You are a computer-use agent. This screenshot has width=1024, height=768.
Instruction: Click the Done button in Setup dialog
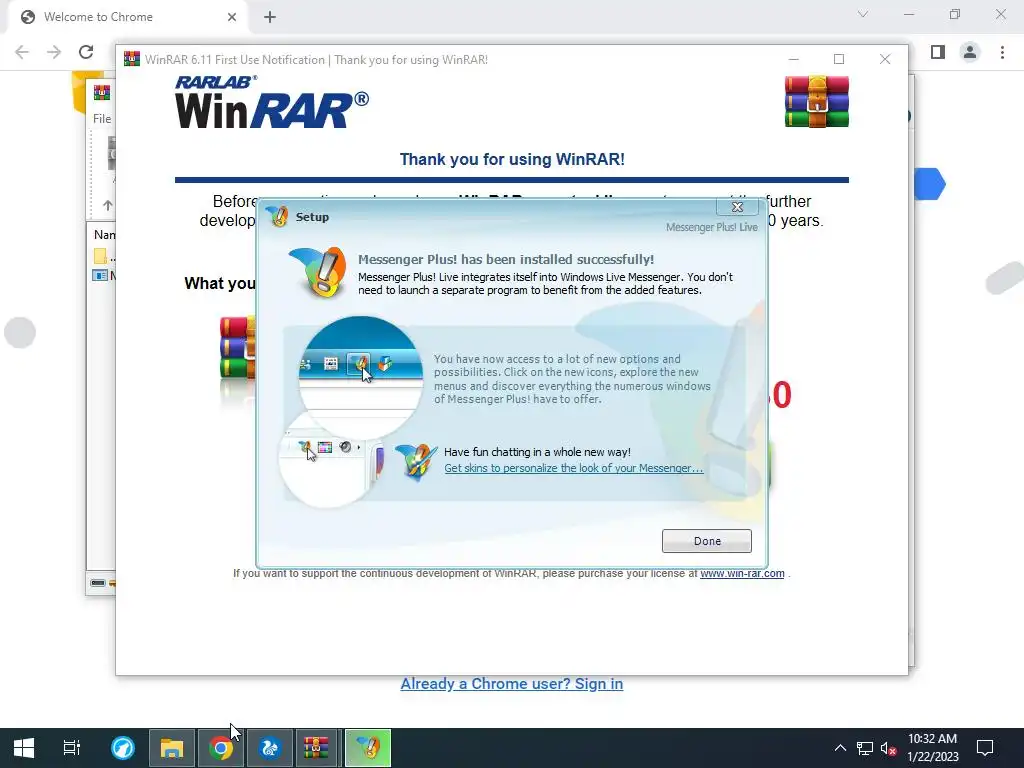pos(707,541)
